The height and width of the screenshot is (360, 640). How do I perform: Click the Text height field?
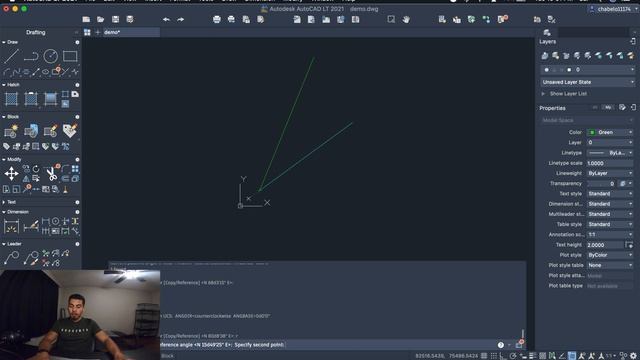606,244
